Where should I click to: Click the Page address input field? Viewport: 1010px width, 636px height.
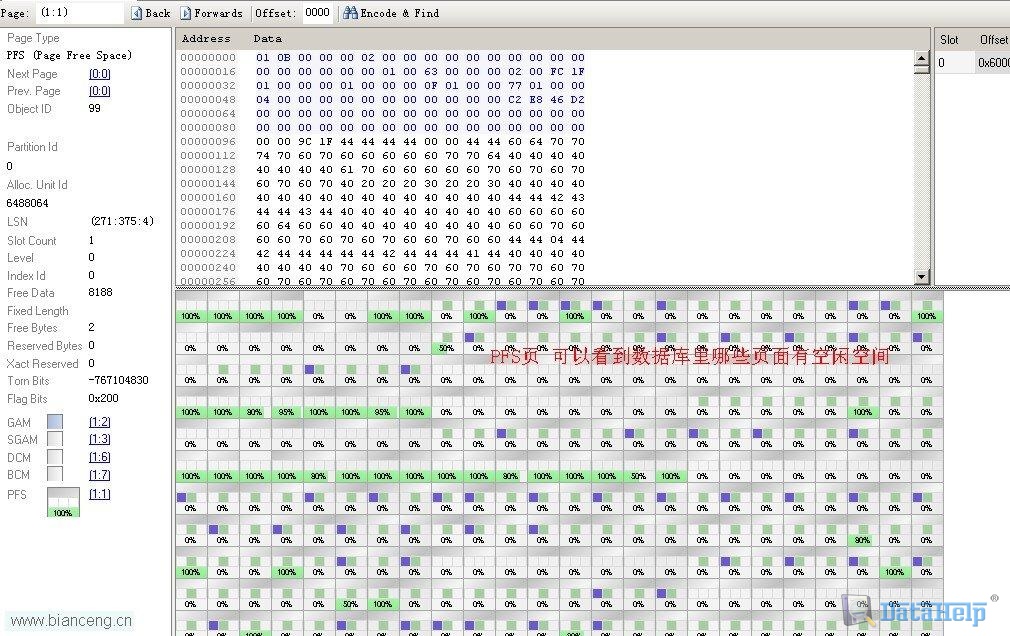click(79, 13)
